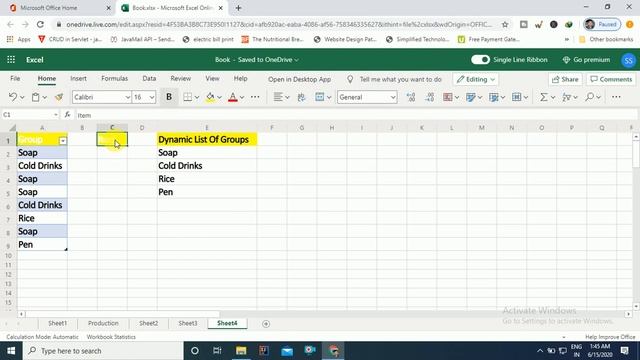Switch to the Formulas ribbon tab
The height and width of the screenshot is (360, 640).
click(114, 78)
